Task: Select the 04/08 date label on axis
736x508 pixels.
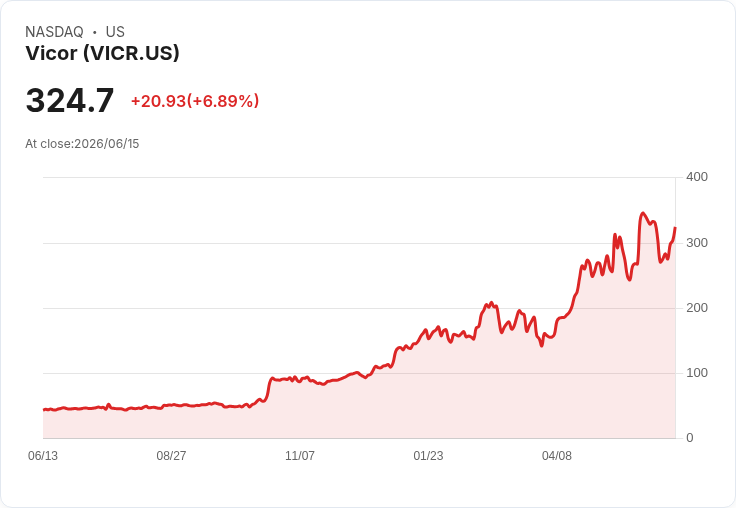Action: (x=557, y=455)
